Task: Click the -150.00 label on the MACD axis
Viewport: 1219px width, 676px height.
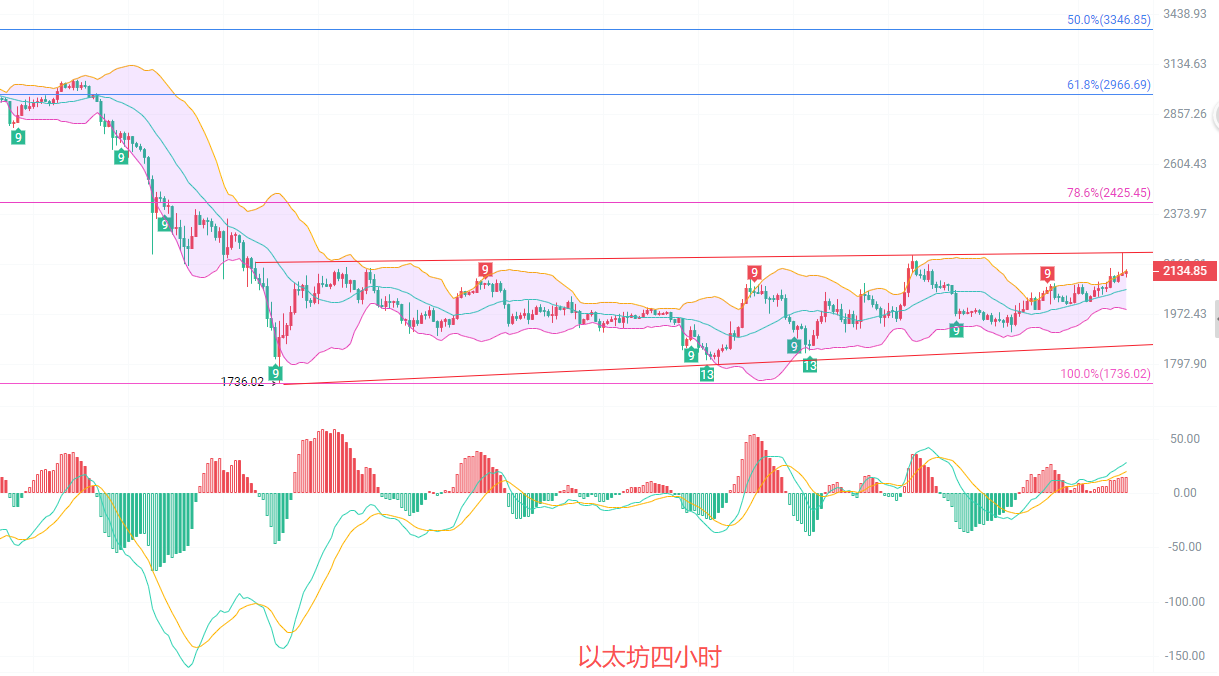Action: (1185, 656)
